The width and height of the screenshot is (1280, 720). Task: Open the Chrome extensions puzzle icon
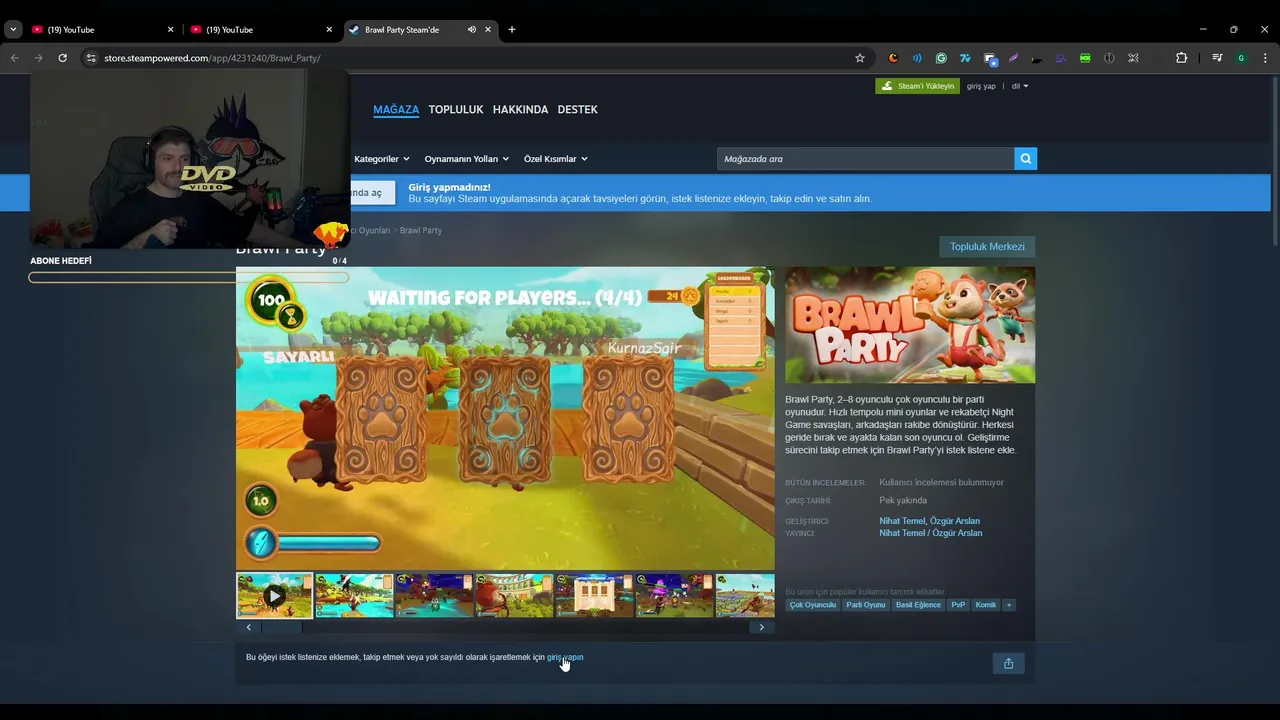tap(1181, 58)
